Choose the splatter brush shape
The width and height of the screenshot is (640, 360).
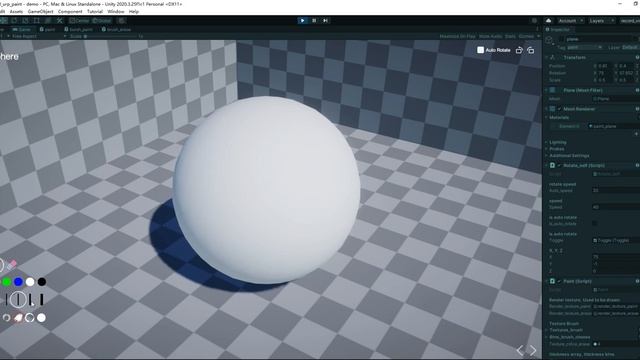[18, 318]
